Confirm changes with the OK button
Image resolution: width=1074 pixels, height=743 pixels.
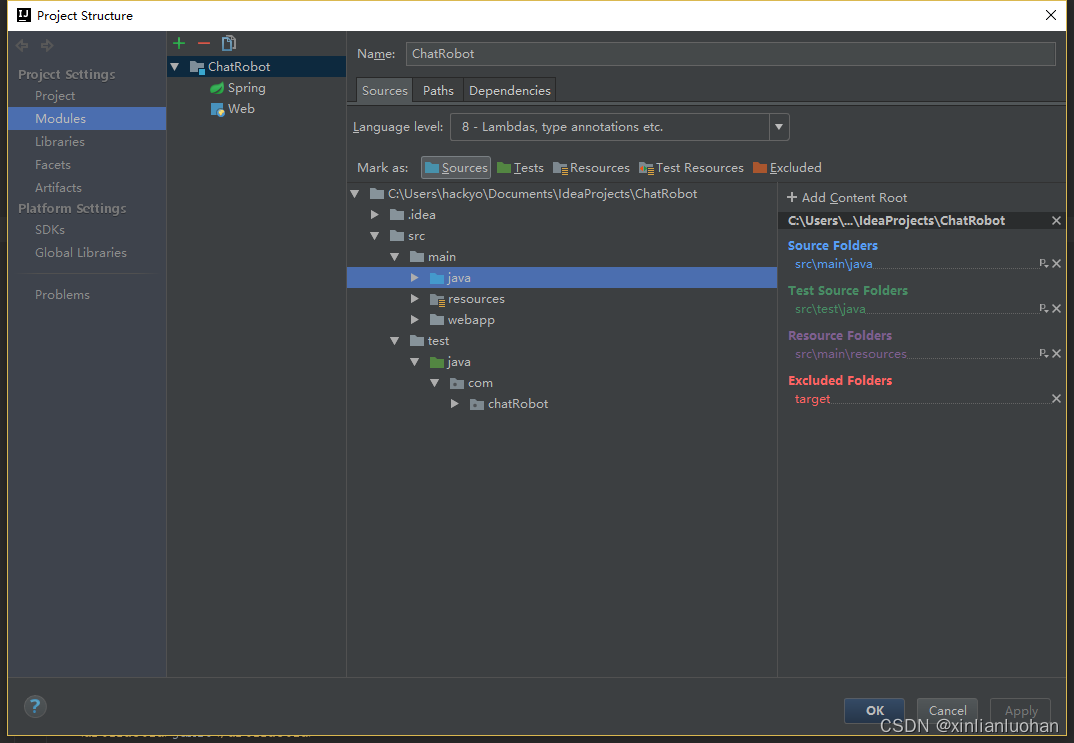click(873, 710)
